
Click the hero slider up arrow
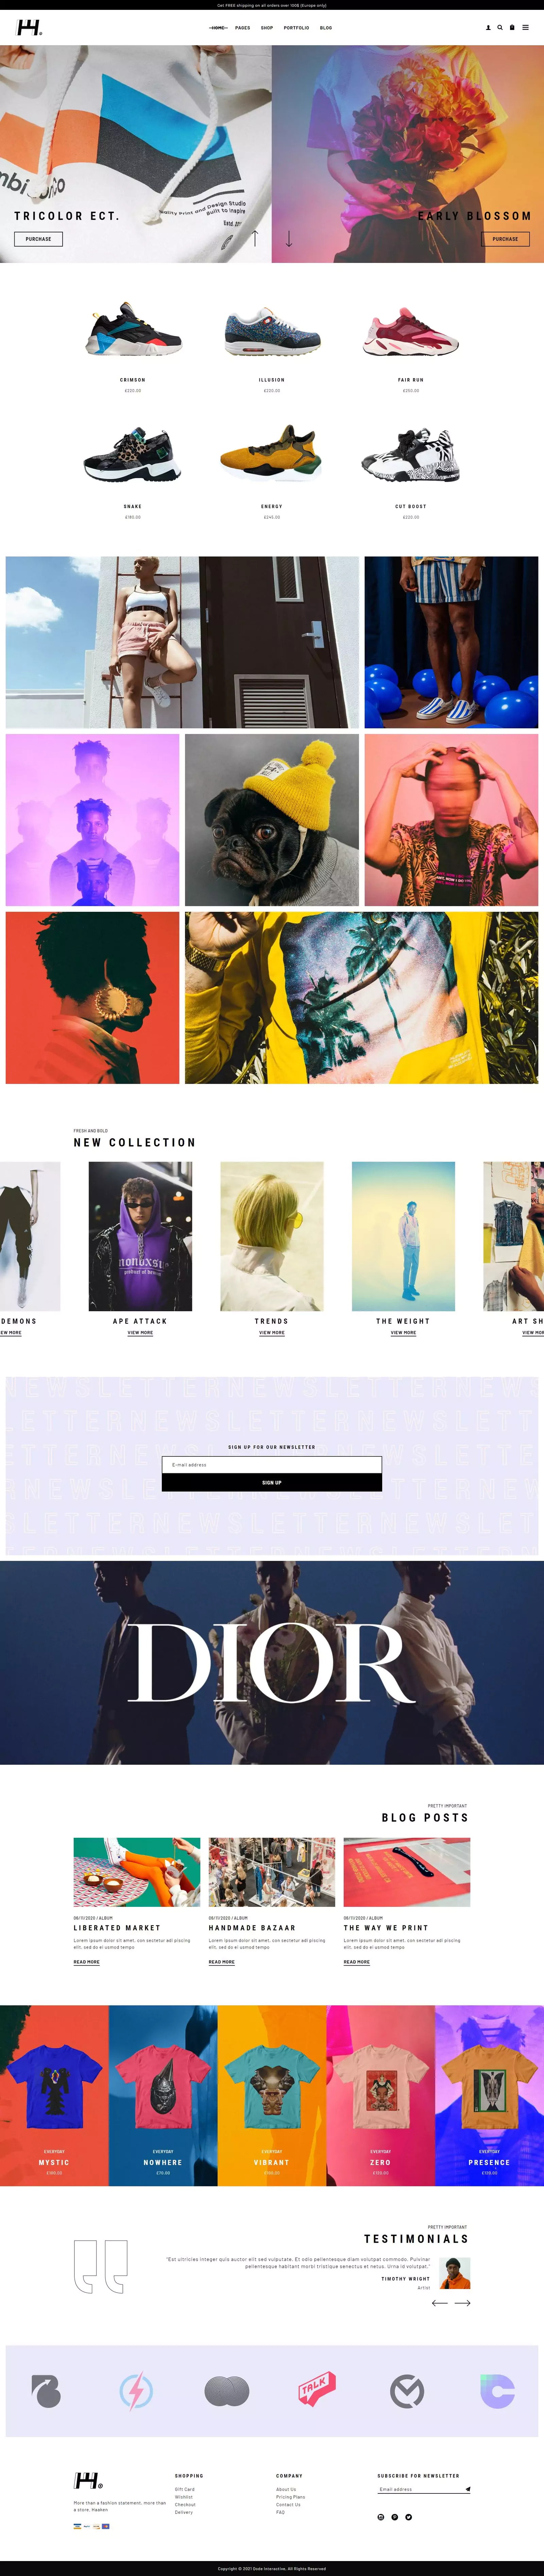tap(255, 238)
